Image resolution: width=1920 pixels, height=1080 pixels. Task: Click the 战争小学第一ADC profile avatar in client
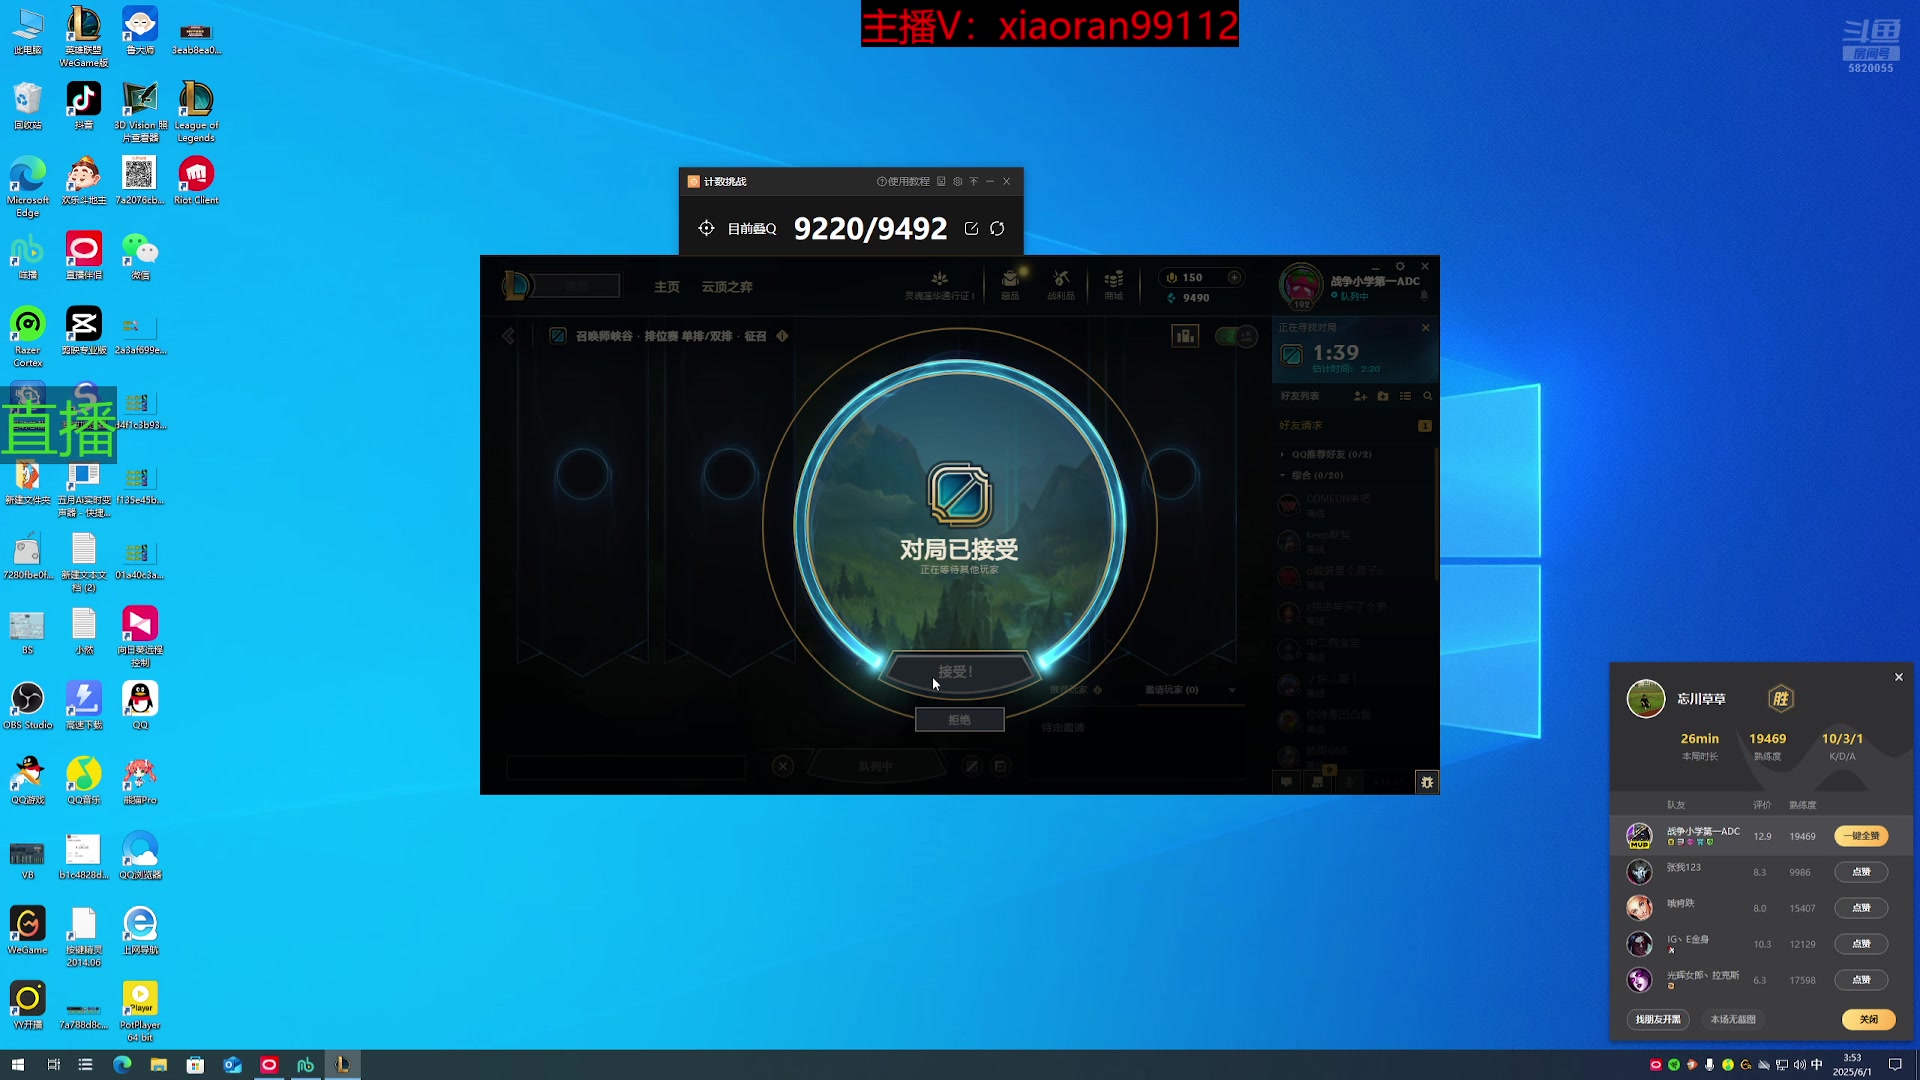(1301, 286)
